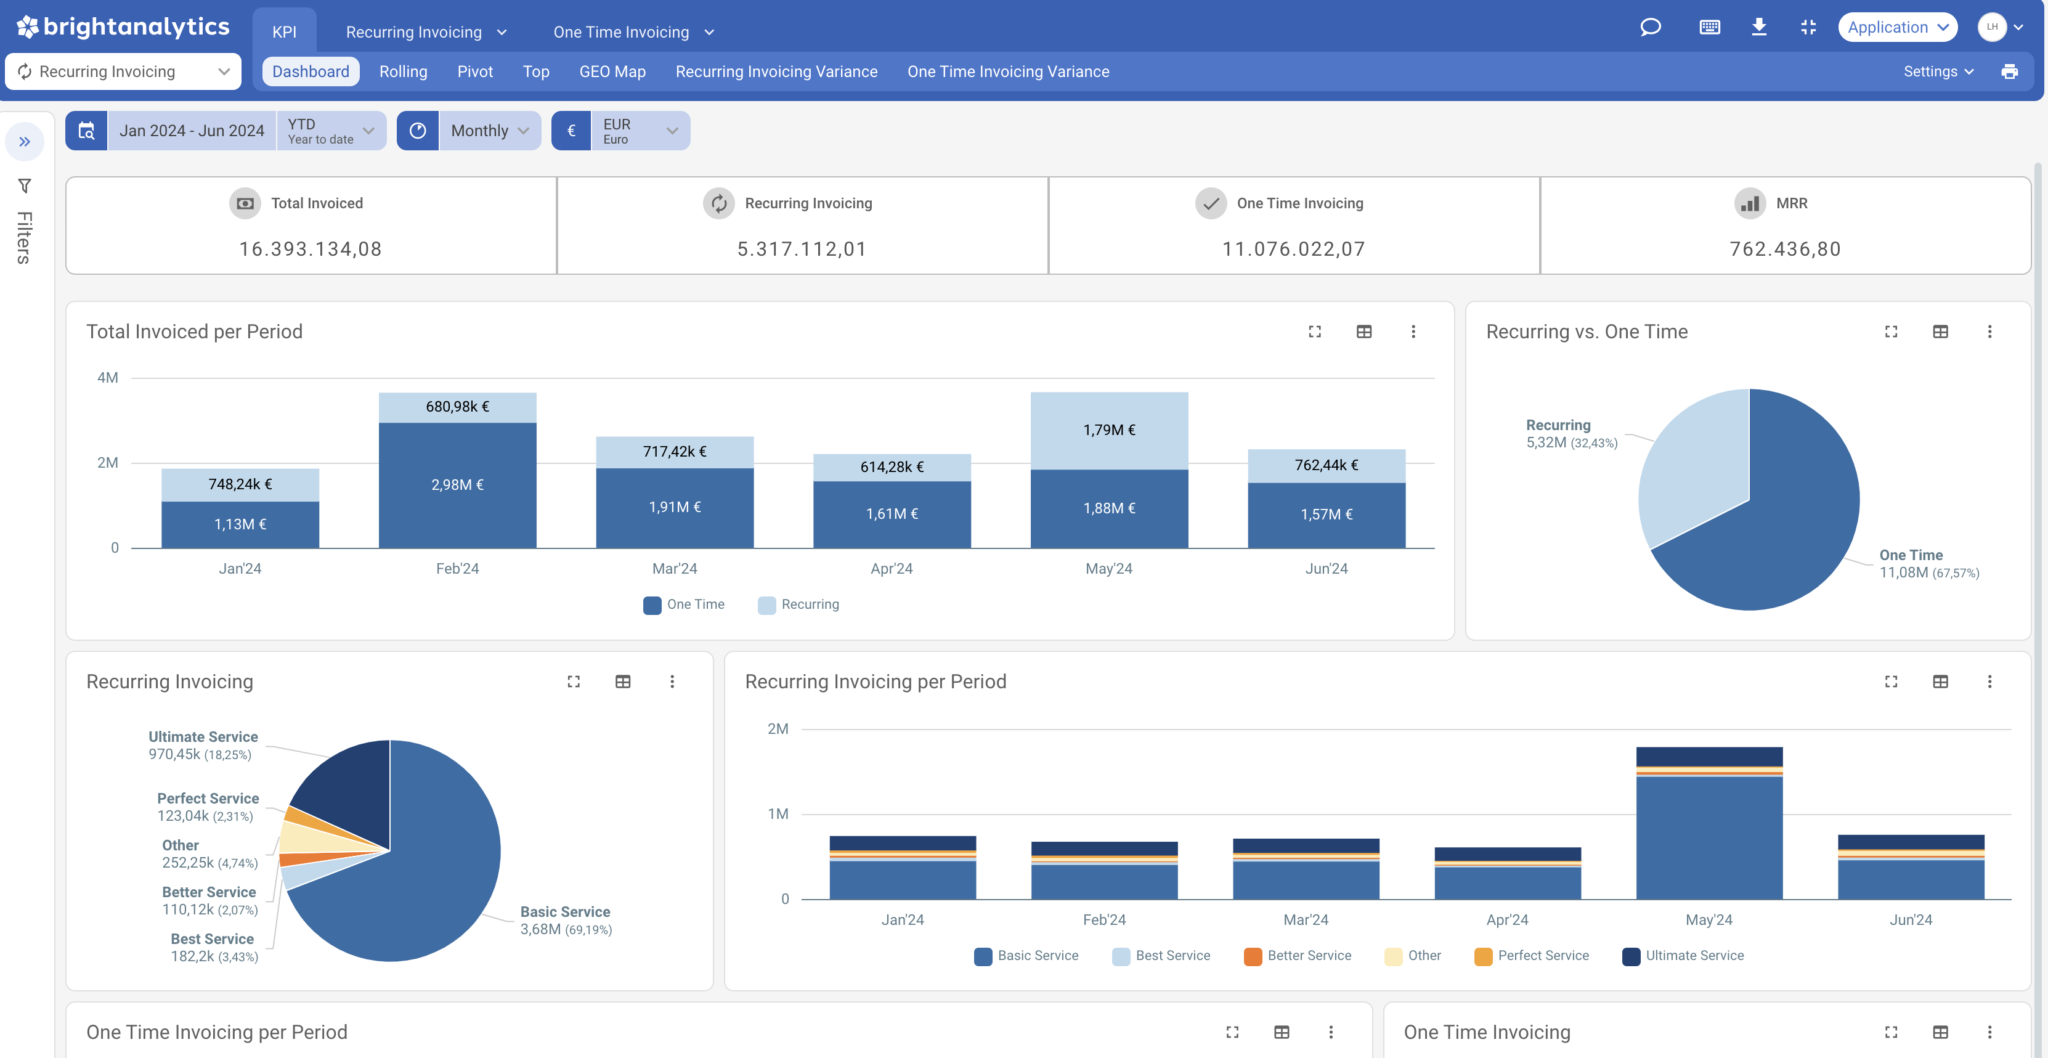Switch Recurring vs. One Time to table view
Screen dimensions: 2048x1058
1941,331
